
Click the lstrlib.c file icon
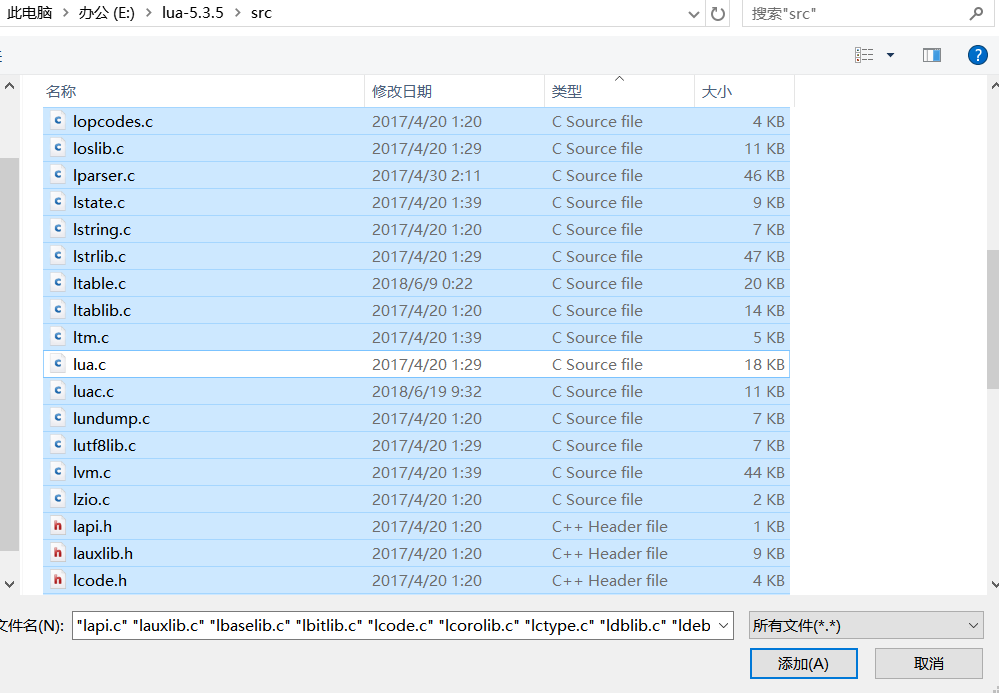58,255
